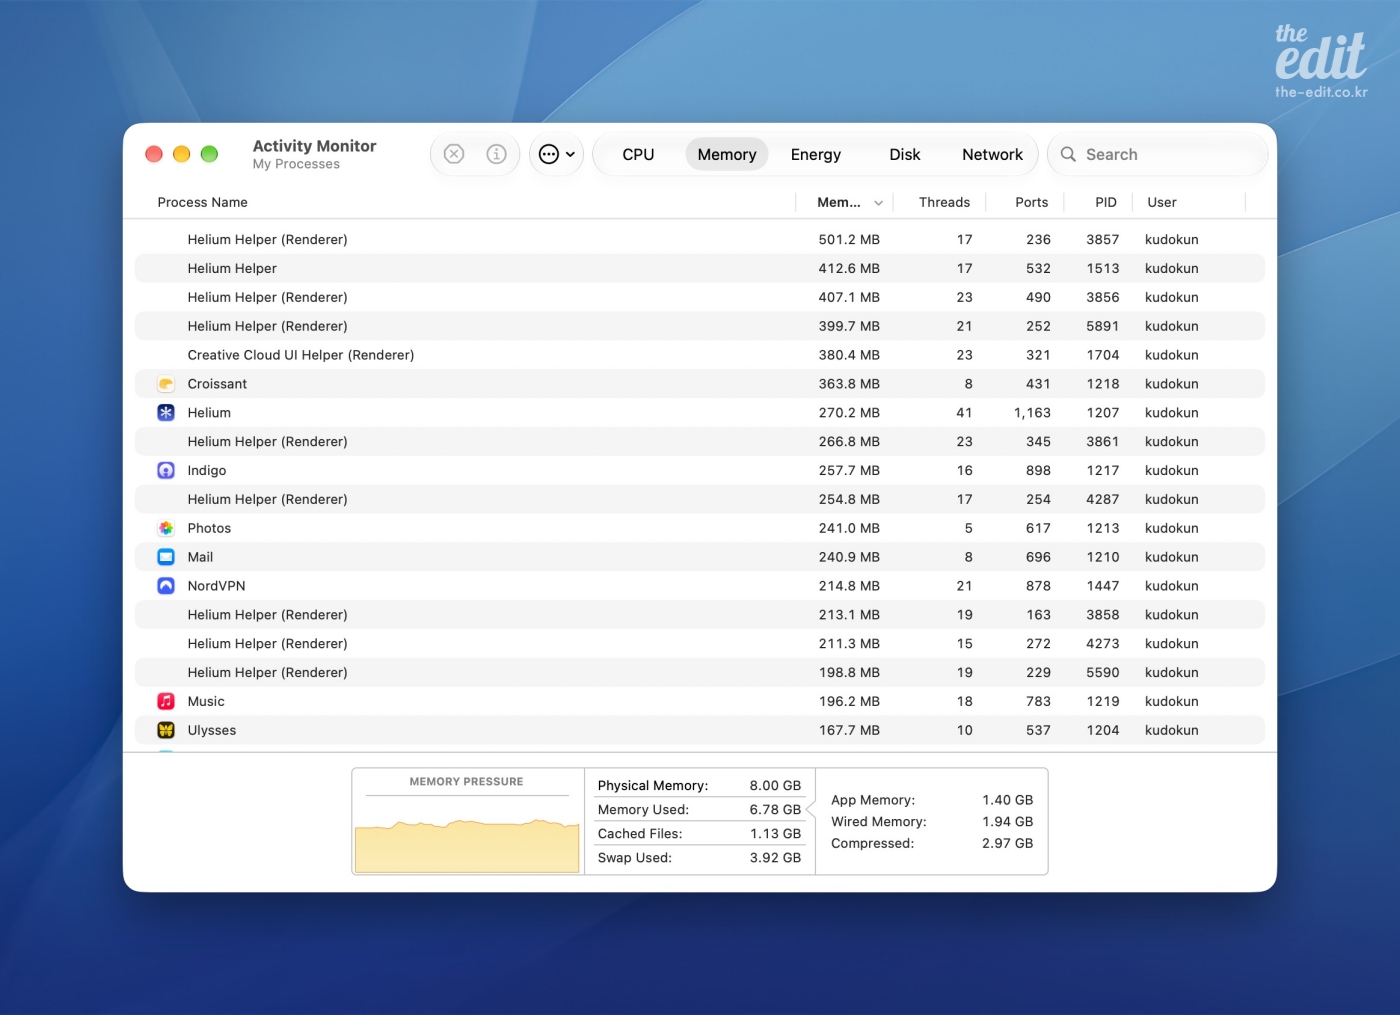Select the Ulysses process name
This screenshot has height=1015, width=1400.
click(x=212, y=731)
